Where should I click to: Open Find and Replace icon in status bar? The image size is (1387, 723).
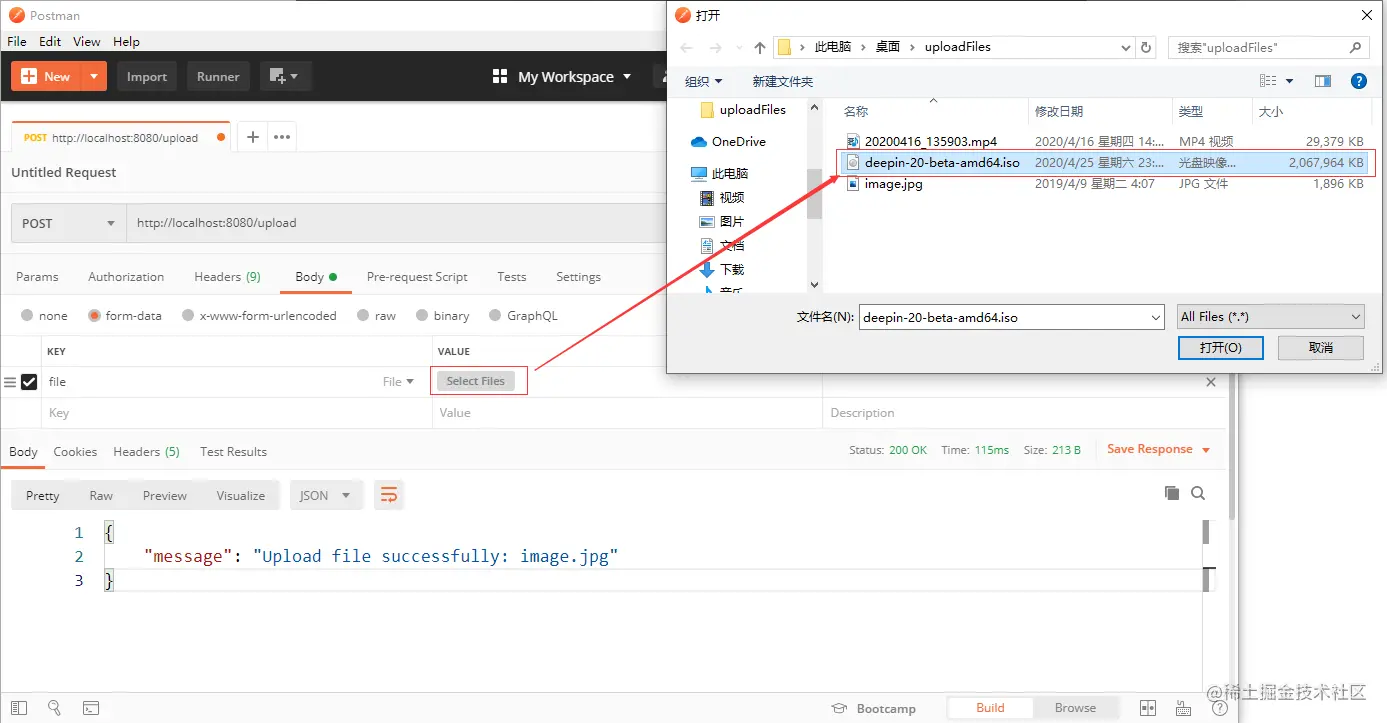coord(55,708)
